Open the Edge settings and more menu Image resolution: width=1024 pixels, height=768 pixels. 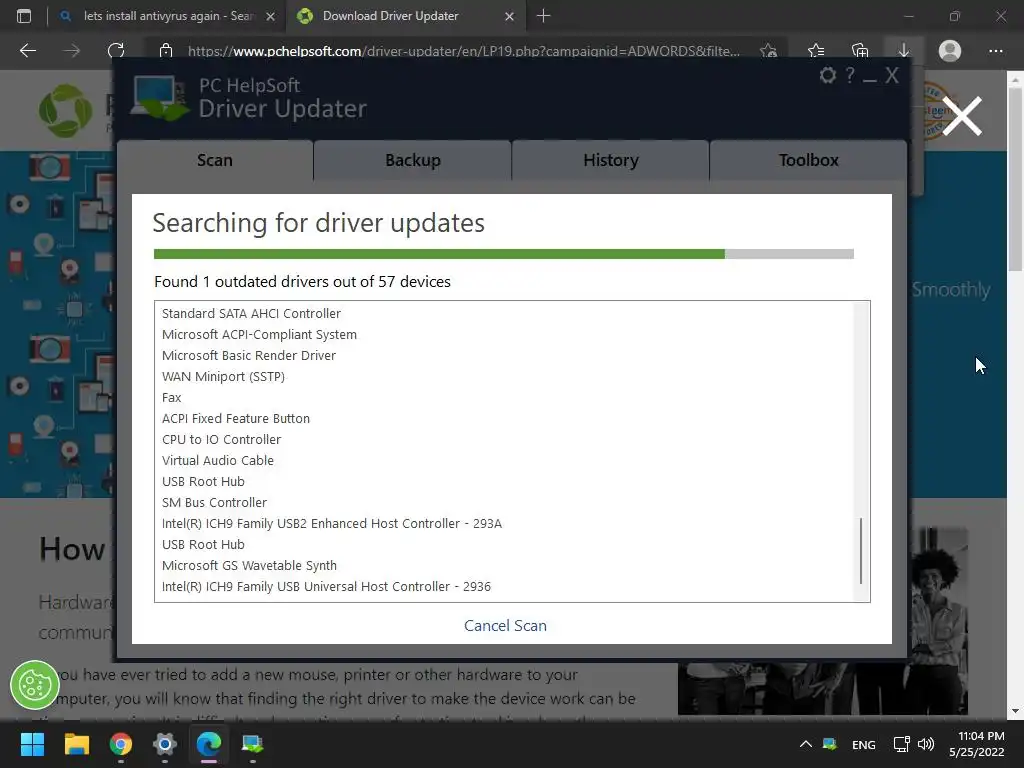pos(995,50)
